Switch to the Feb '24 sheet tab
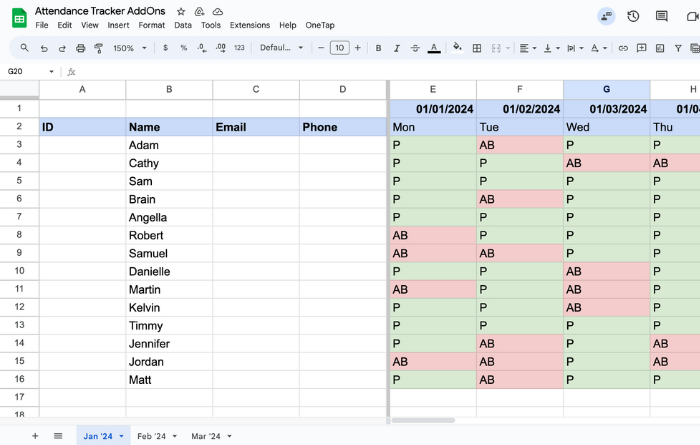The width and height of the screenshot is (700, 445). pyautogui.click(x=157, y=436)
